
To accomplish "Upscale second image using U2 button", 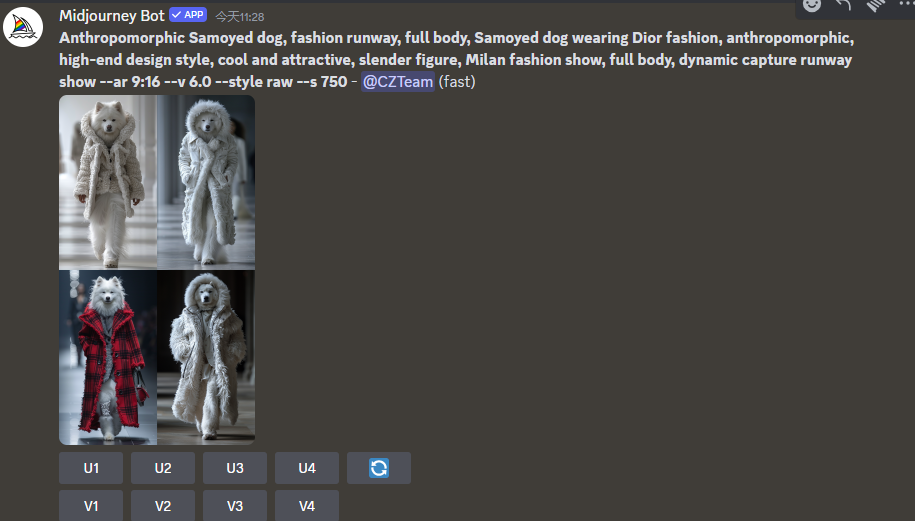I will pyautogui.click(x=163, y=468).
